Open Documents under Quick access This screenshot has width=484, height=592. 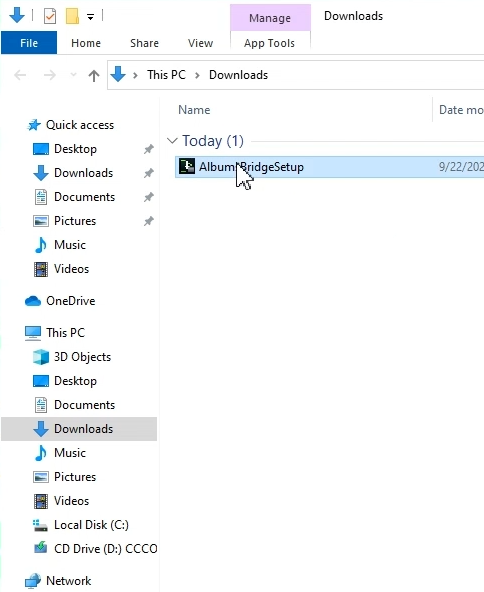(x=85, y=197)
